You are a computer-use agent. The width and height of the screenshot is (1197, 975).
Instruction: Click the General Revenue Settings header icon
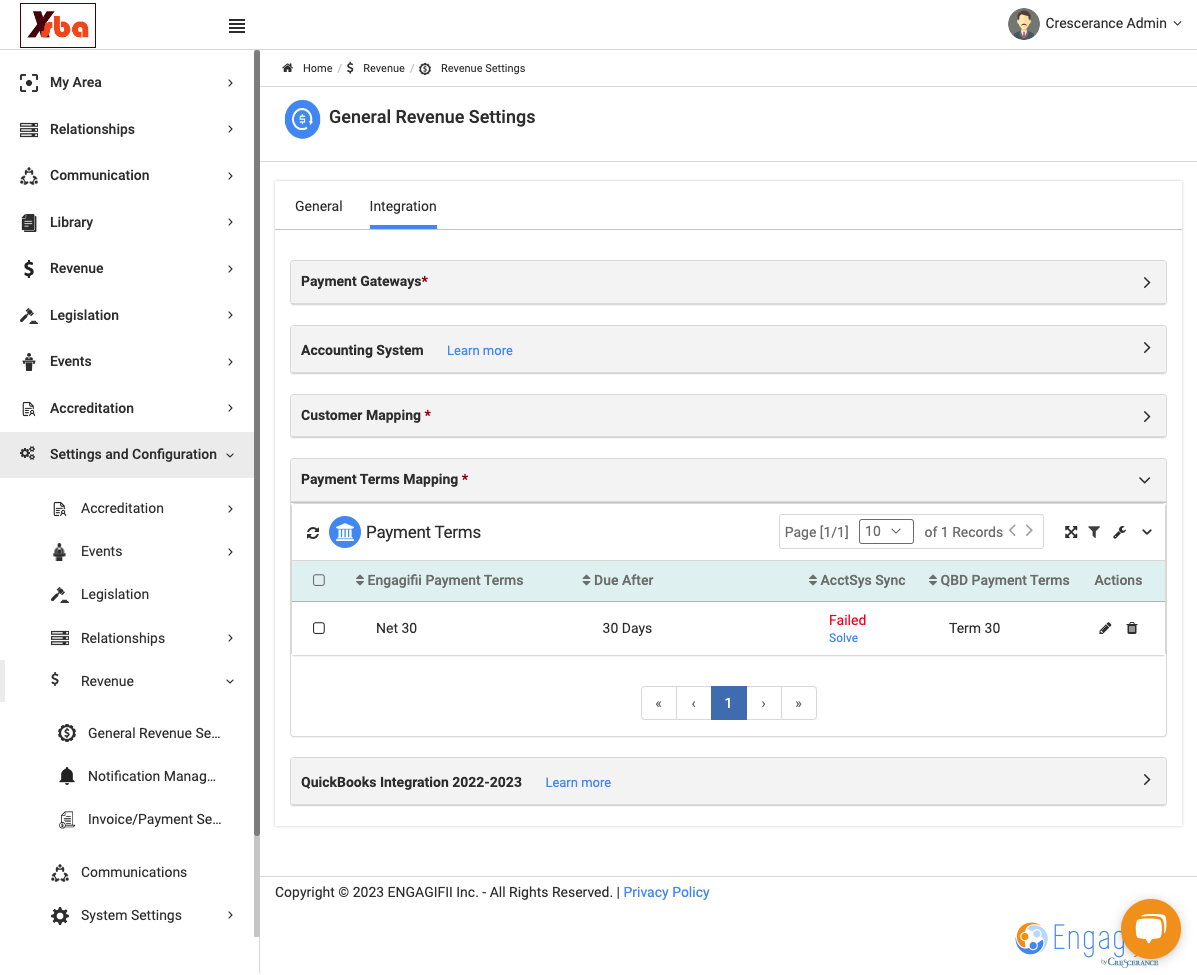coord(302,119)
